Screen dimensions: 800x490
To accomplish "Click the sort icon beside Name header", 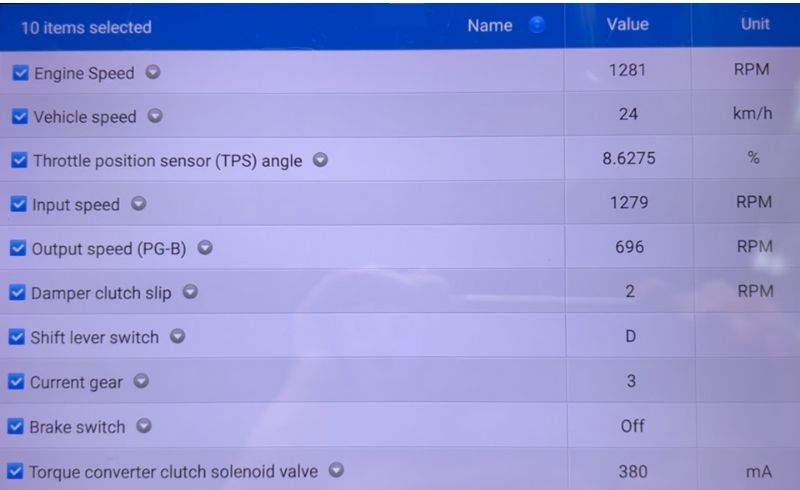I will [537, 26].
